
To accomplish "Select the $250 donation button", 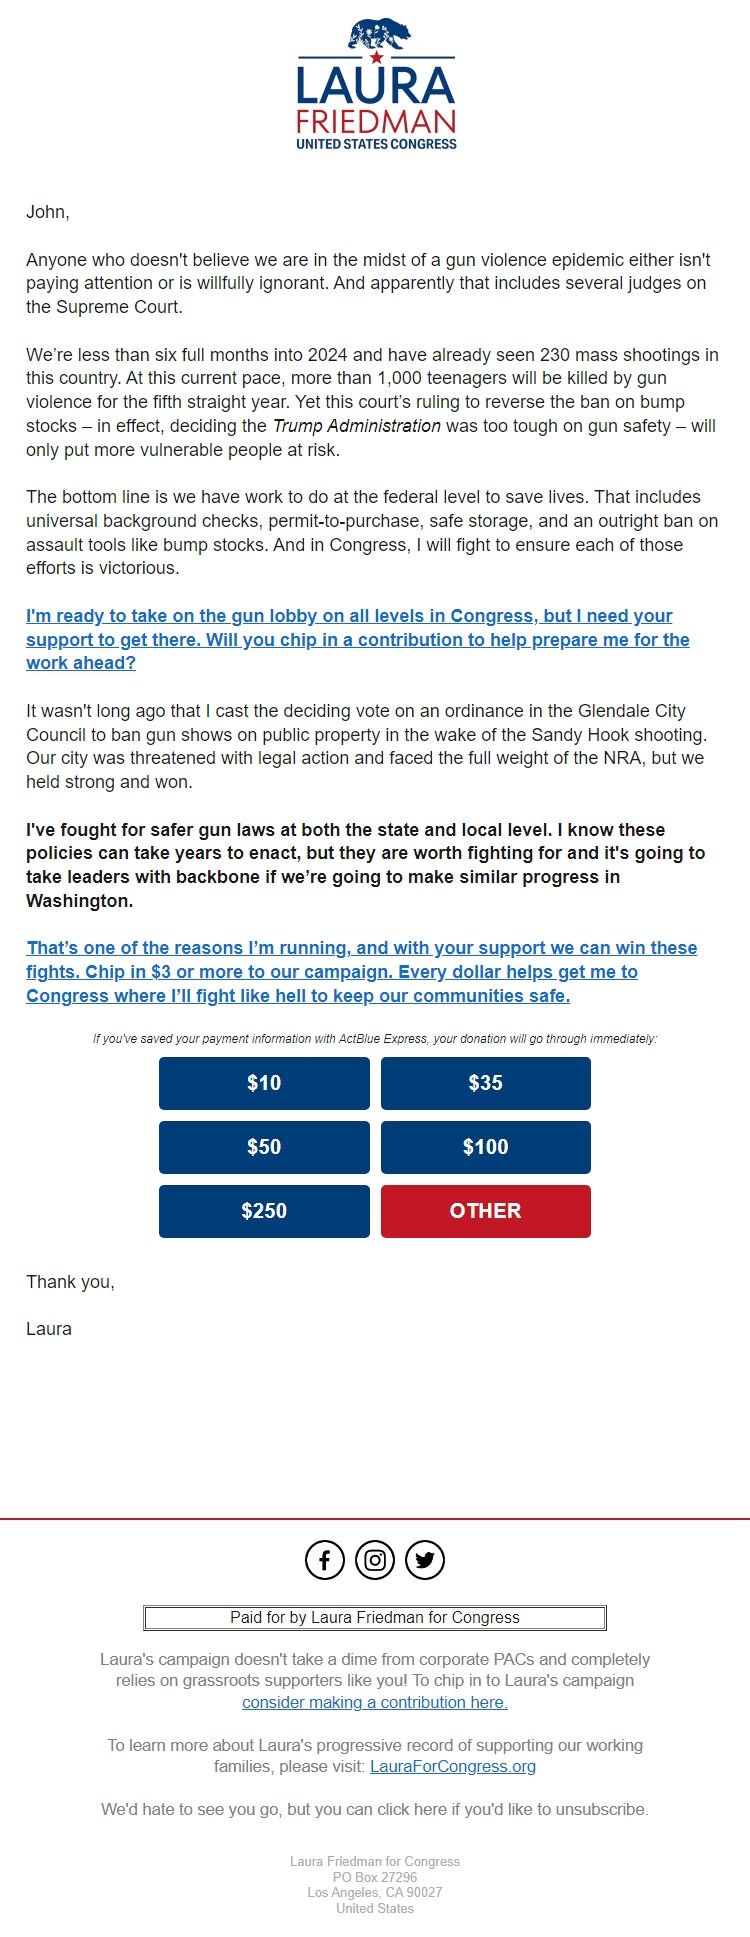I will tap(264, 1211).
